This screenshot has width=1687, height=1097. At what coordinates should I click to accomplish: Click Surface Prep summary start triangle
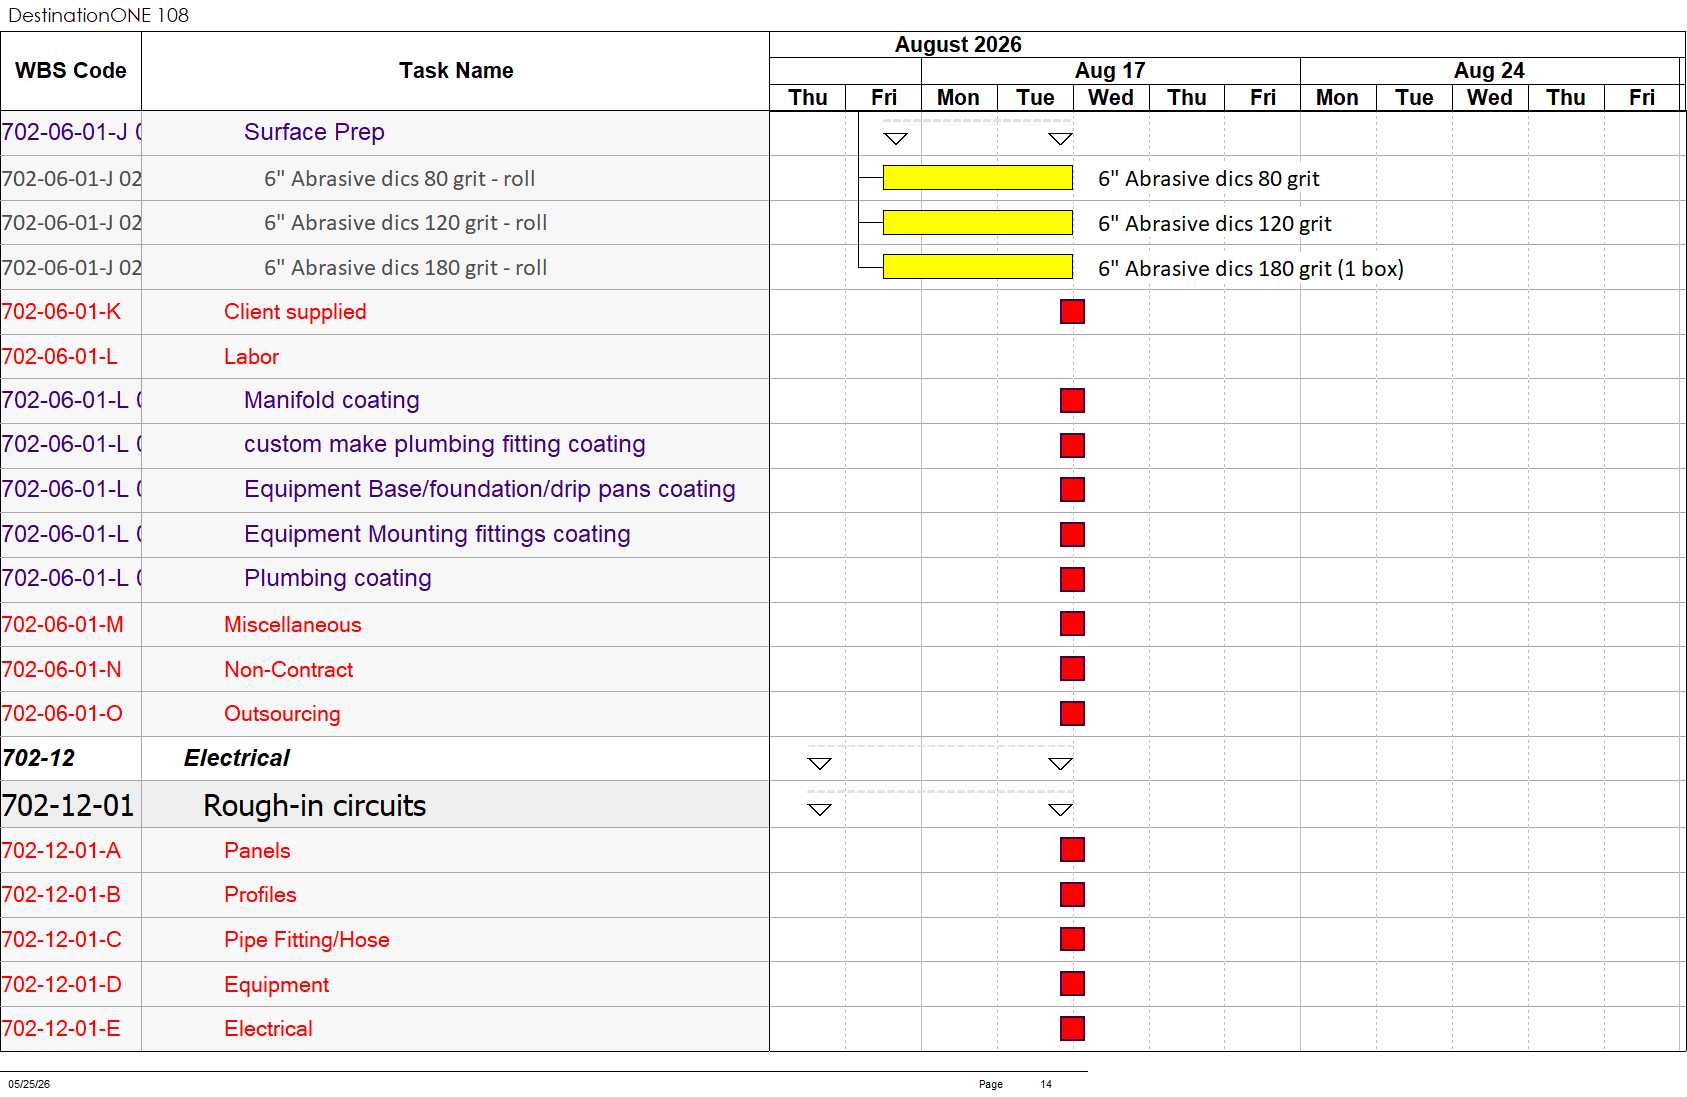[x=896, y=139]
